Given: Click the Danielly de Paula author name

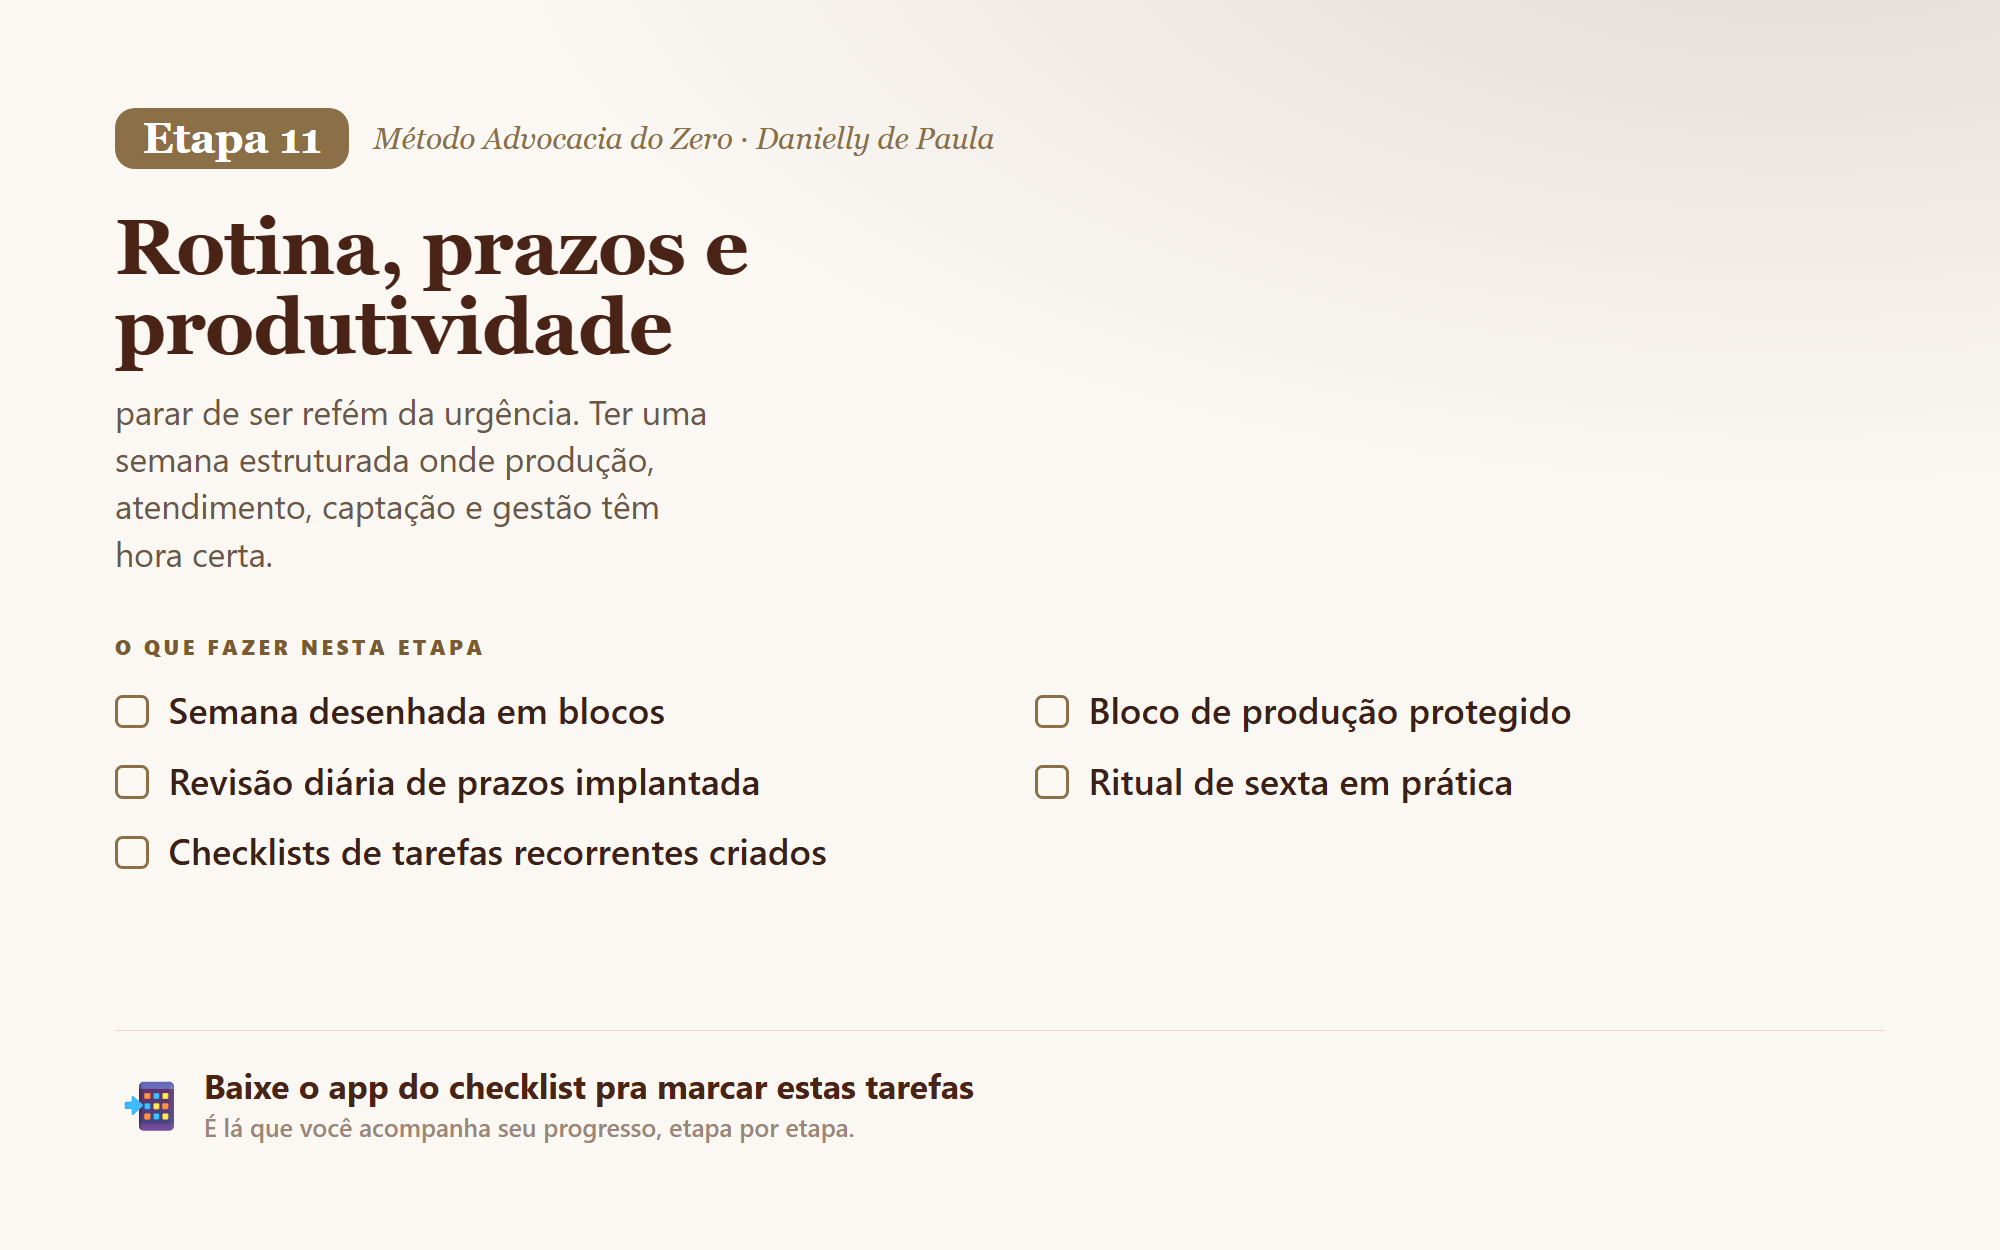Looking at the screenshot, I should tap(875, 138).
